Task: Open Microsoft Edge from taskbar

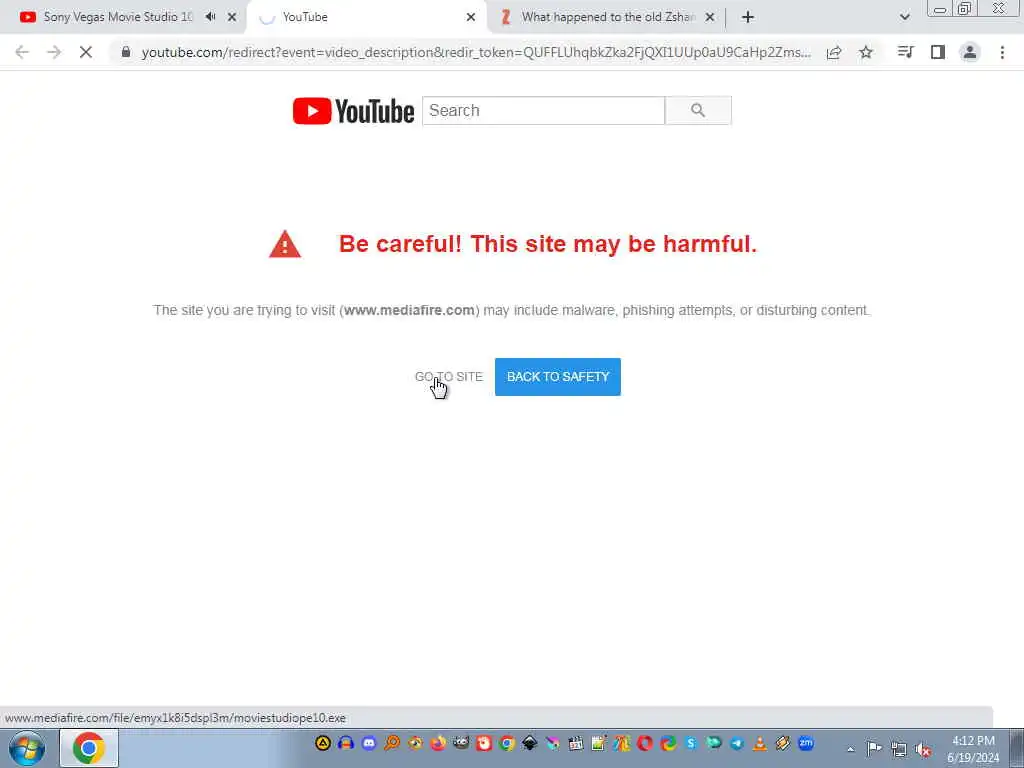Action: [x=668, y=743]
